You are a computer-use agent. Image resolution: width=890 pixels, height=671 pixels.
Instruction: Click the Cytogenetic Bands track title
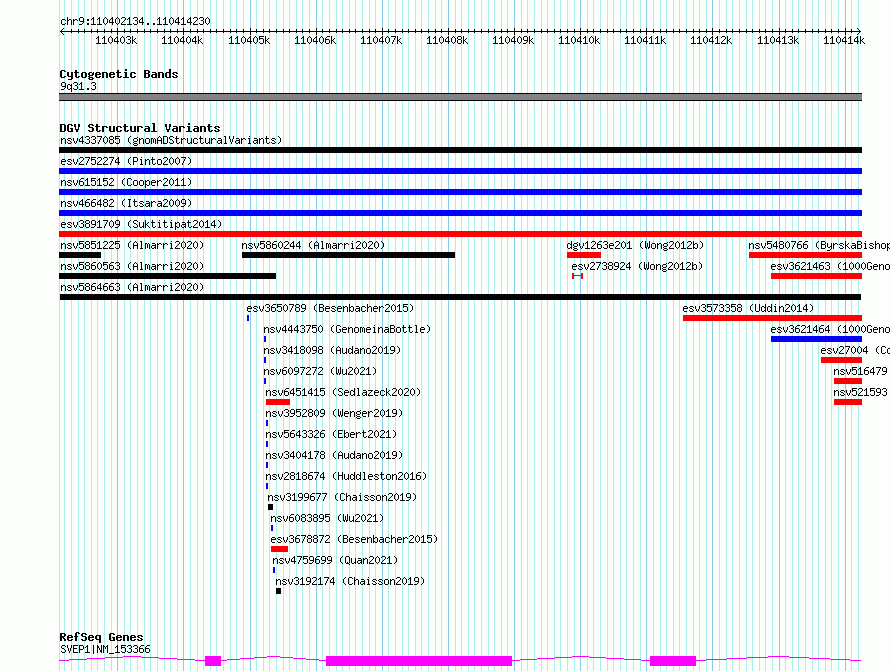119,74
